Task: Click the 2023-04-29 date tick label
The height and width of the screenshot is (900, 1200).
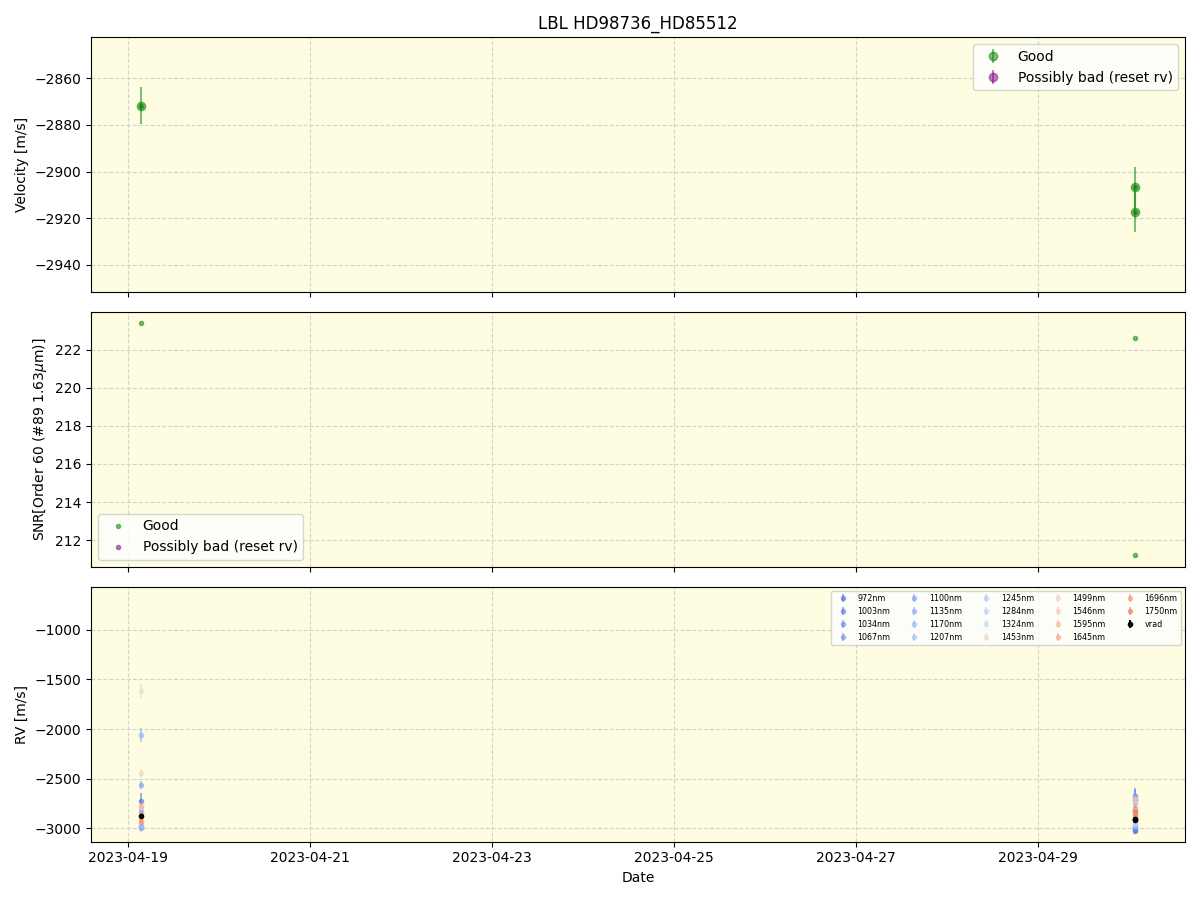Action: tap(1038, 857)
